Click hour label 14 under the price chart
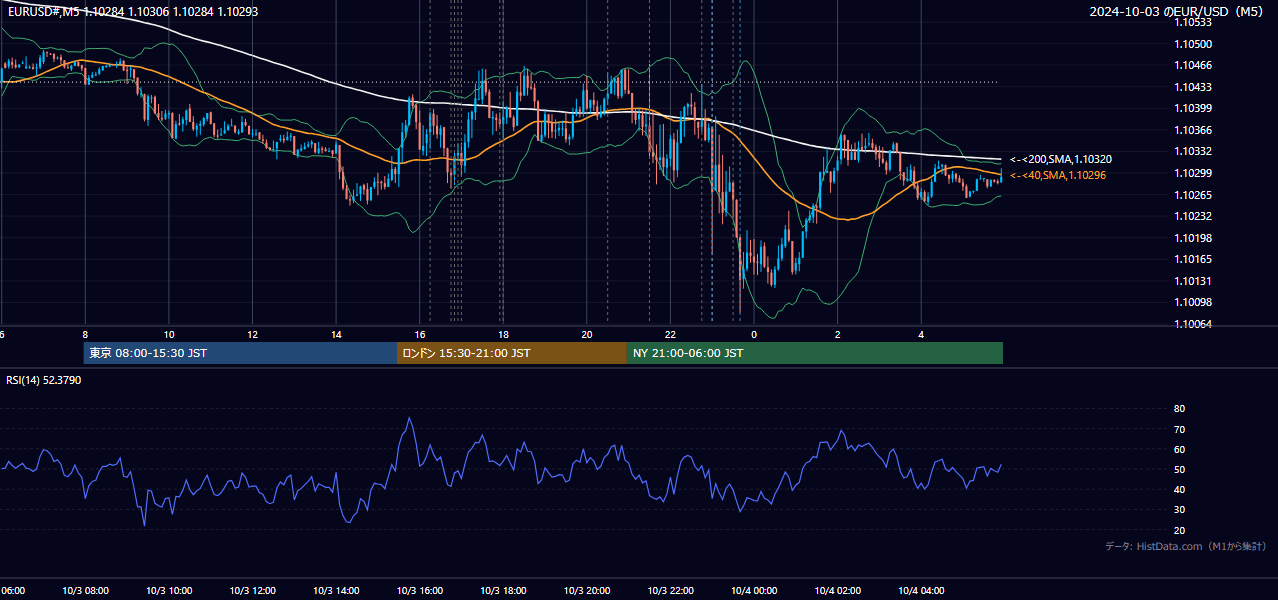 (x=336, y=334)
